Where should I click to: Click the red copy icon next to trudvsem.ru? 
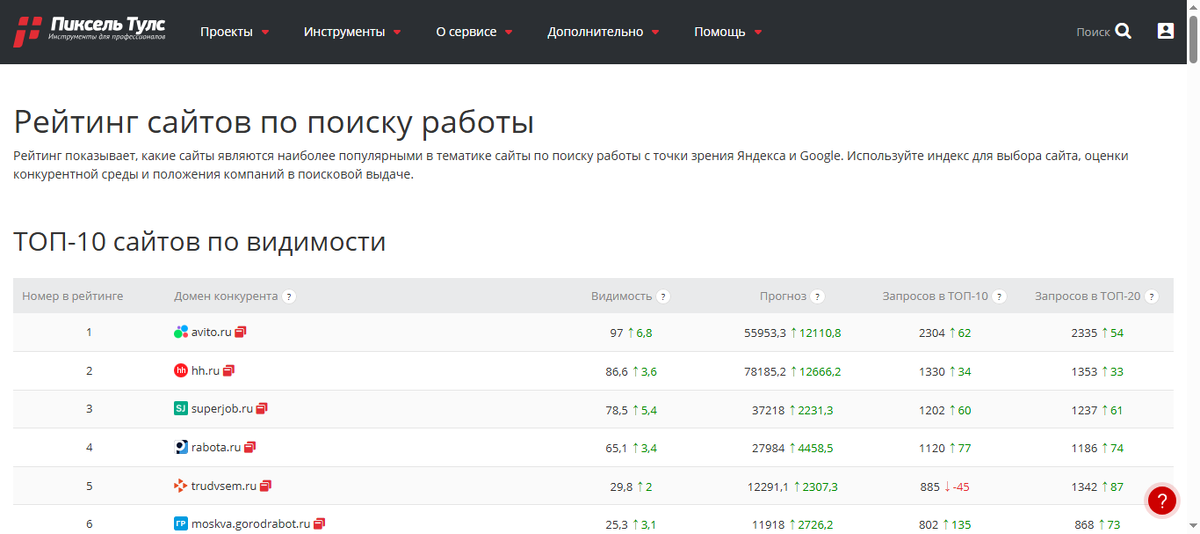coord(266,486)
